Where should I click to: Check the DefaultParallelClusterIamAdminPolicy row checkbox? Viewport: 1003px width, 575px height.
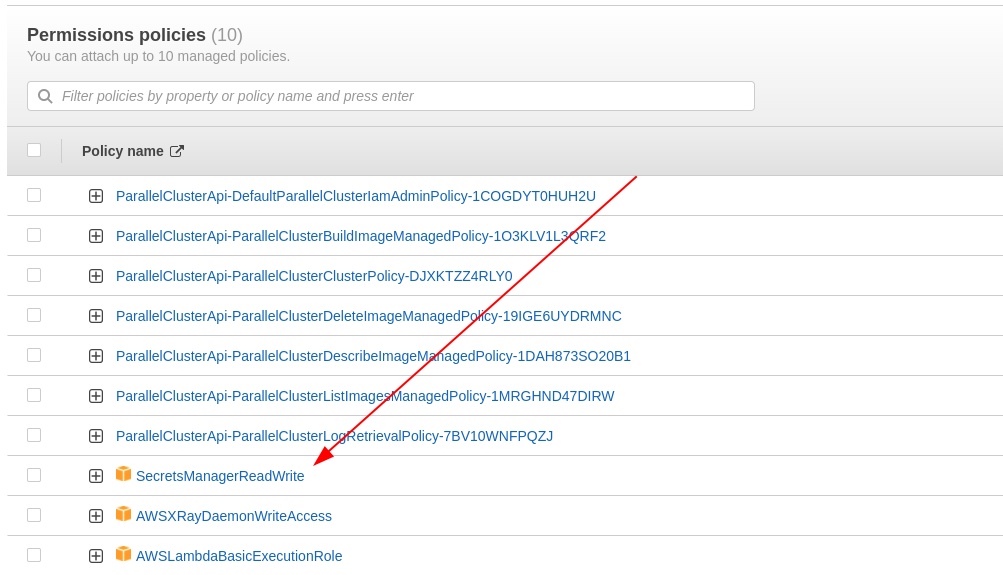click(34, 195)
